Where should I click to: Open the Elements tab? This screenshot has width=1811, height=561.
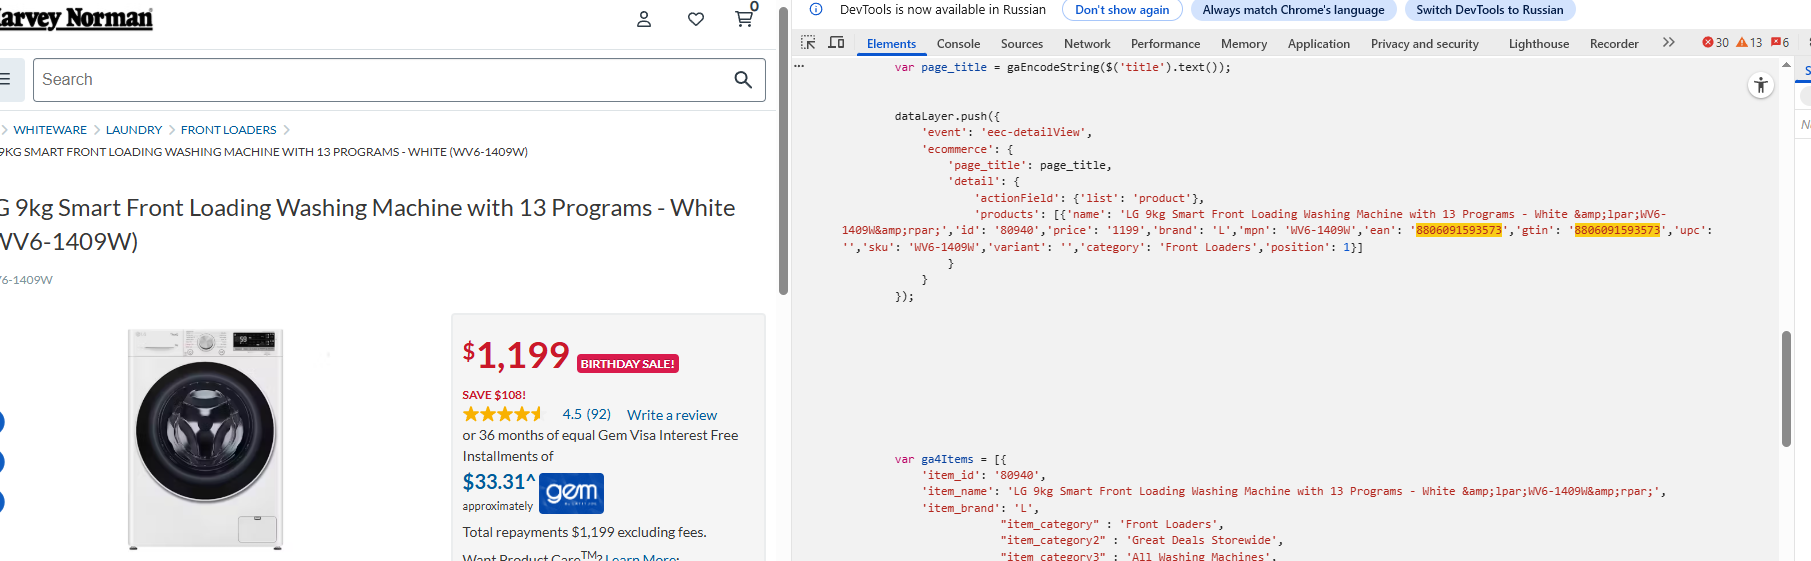click(891, 44)
